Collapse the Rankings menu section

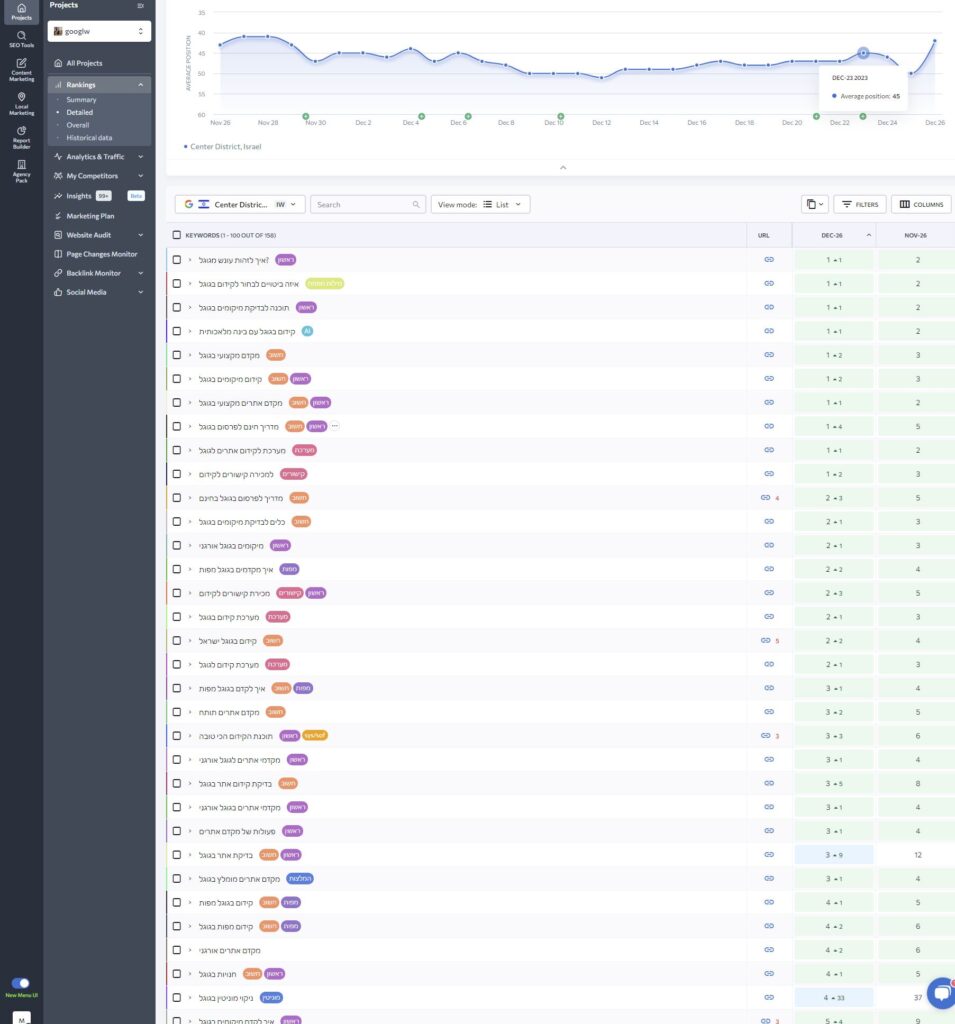(x=140, y=85)
